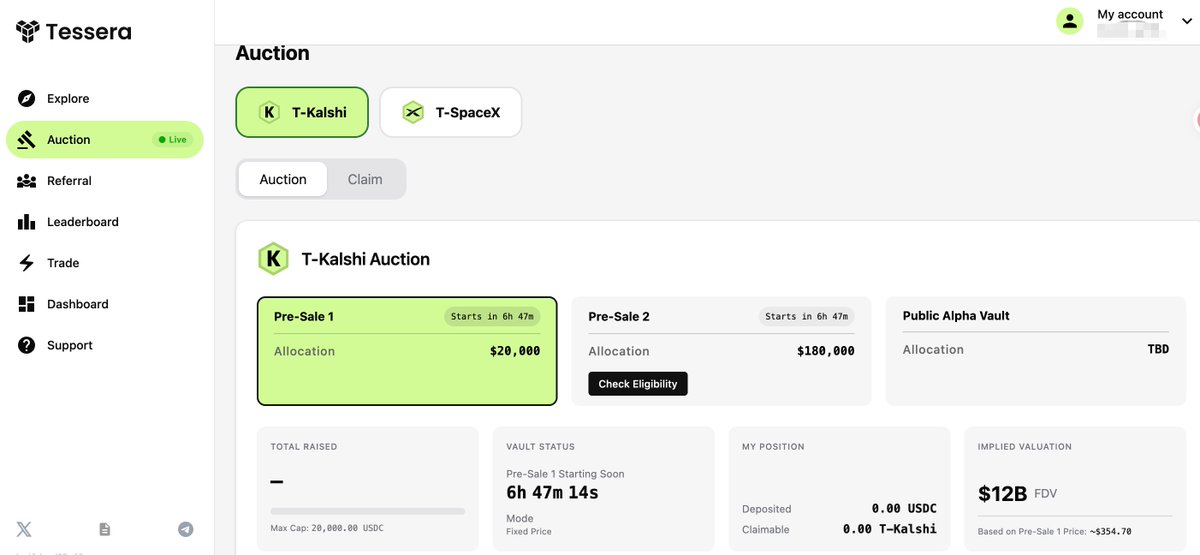Open the Explore compass icon
This screenshot has width=1200, height=555.
click(x=27, y=98)
